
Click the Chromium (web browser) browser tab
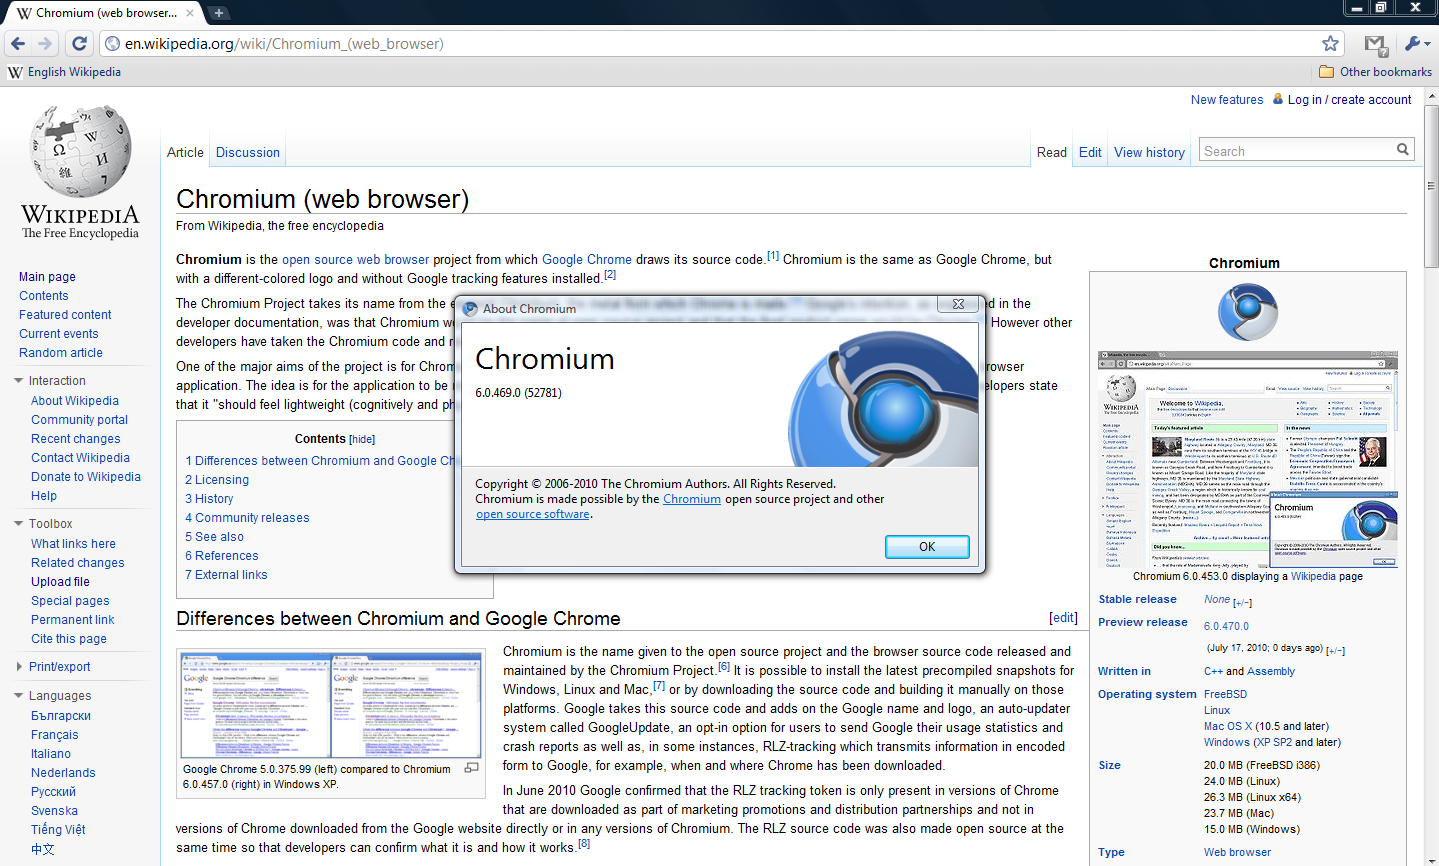(105, 13)
